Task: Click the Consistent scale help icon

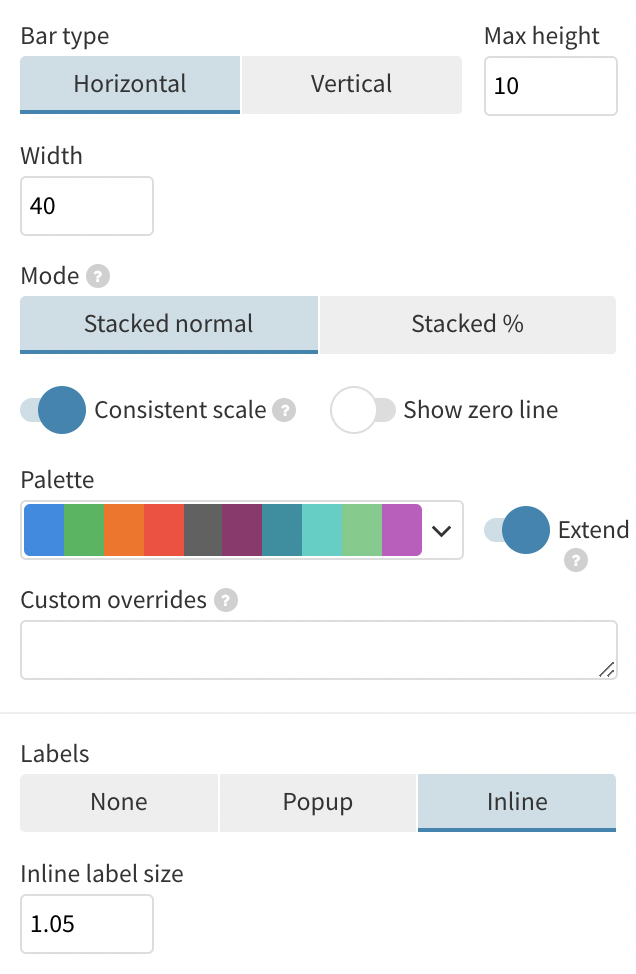Action: click(286, 410)
